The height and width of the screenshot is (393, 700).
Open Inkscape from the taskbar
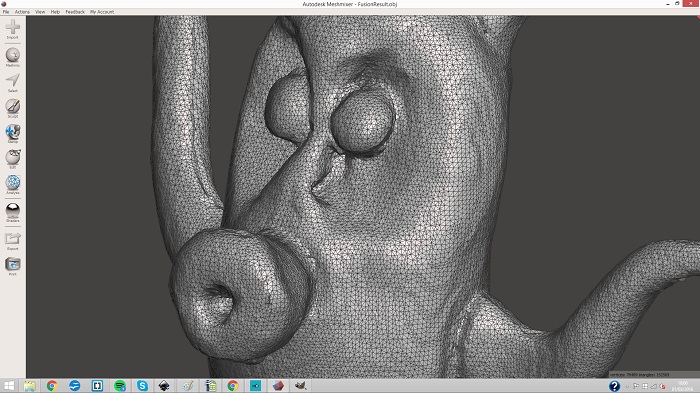pos(164,386)
